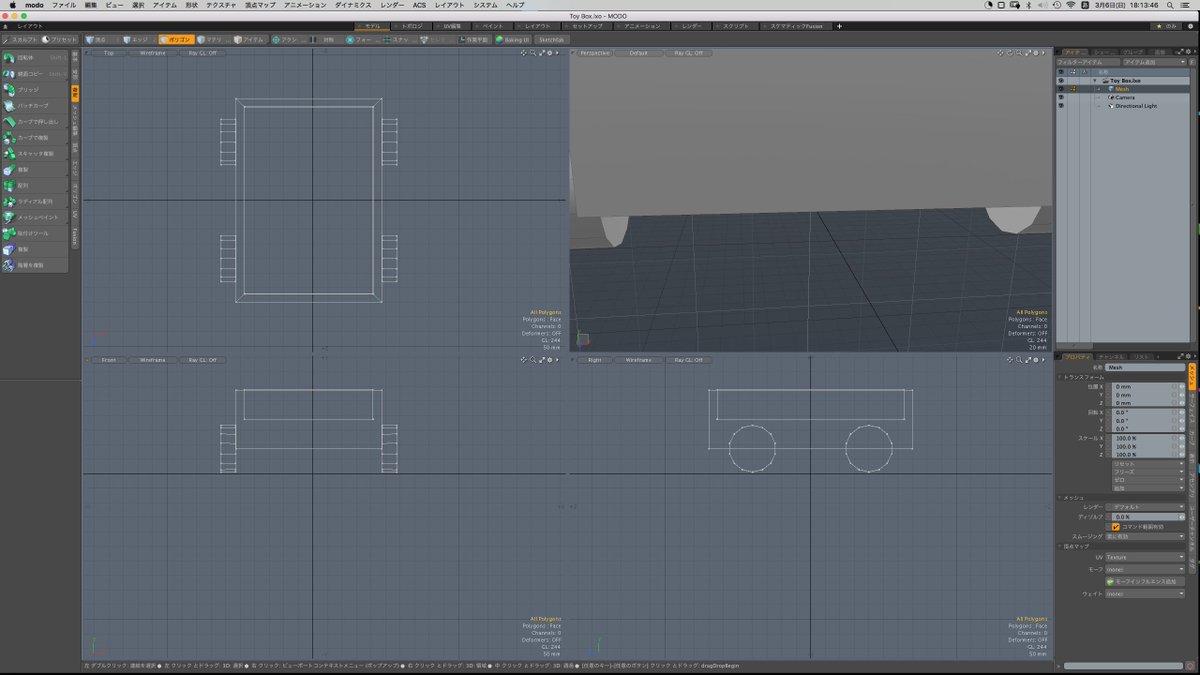Viewport: 1200px width, 675px height.
Task: Open the ファイル menu
Action: (x=63, y=5)
